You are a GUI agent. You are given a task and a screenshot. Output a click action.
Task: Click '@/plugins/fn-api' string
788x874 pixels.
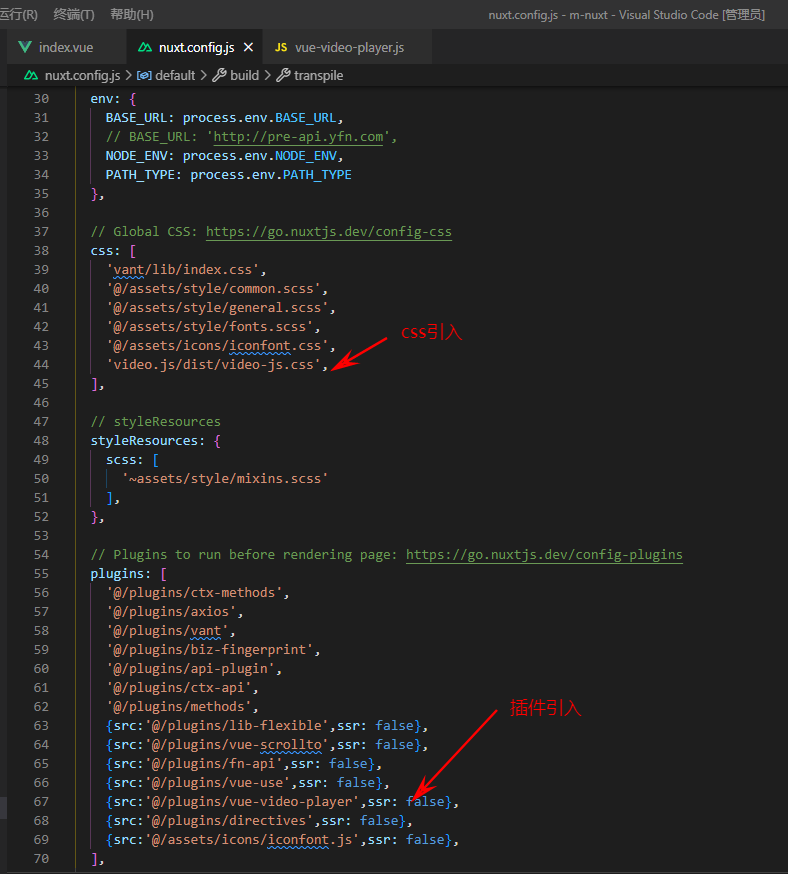click(x=214, y=764)
